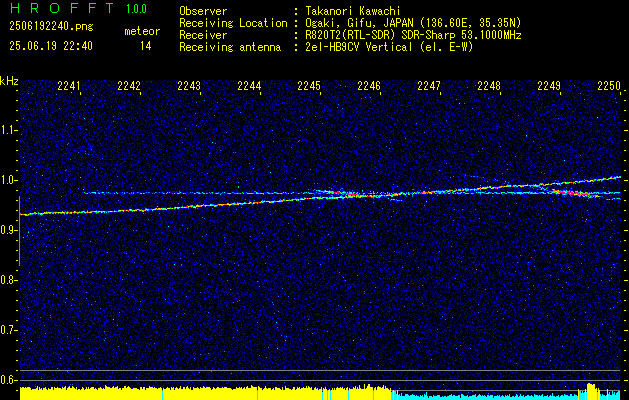Click the meteor label
Image resolution: width=629 pixels, height=400 pixels.
point(142,31)
